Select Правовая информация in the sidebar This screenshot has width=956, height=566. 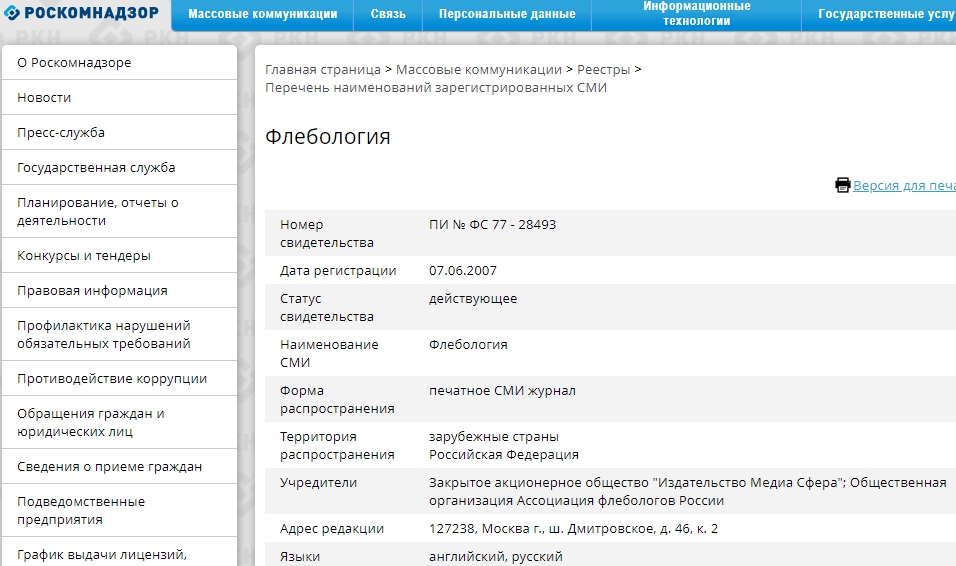120,290
